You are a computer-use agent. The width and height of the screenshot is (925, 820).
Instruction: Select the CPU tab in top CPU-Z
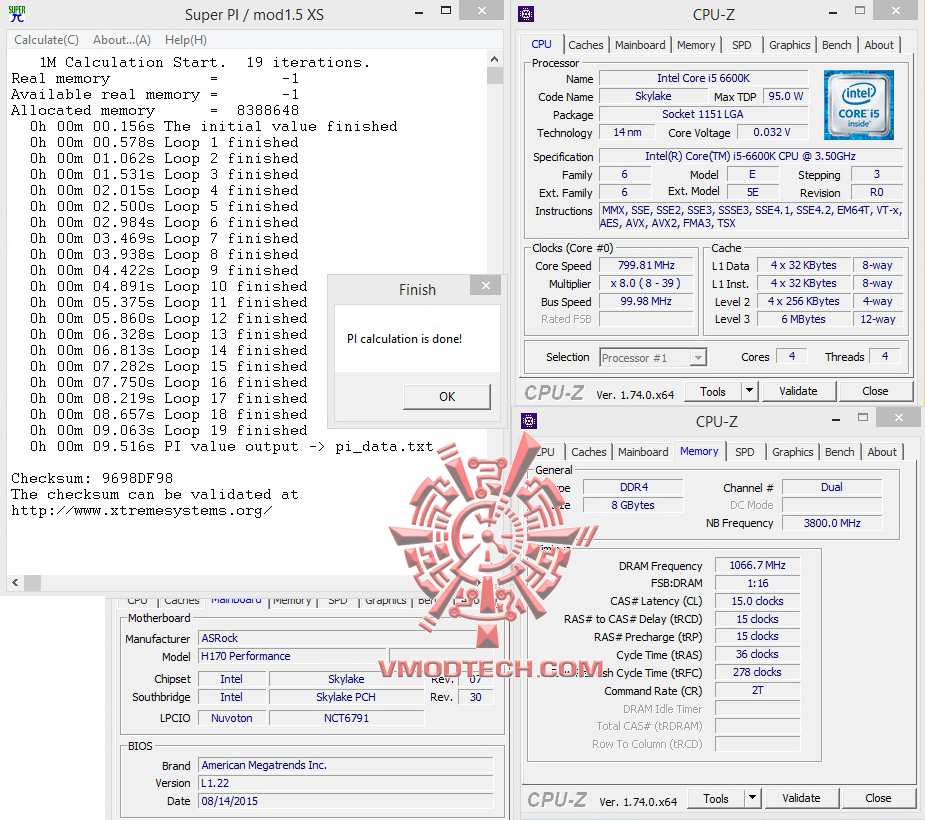541,44
